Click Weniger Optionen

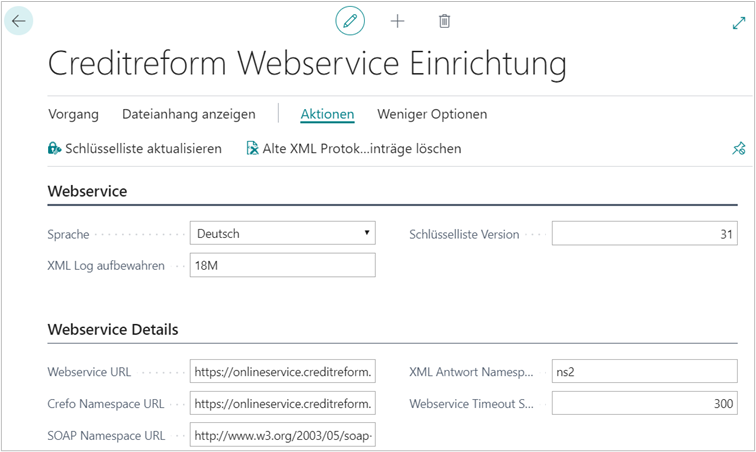[x=432, y=114]
